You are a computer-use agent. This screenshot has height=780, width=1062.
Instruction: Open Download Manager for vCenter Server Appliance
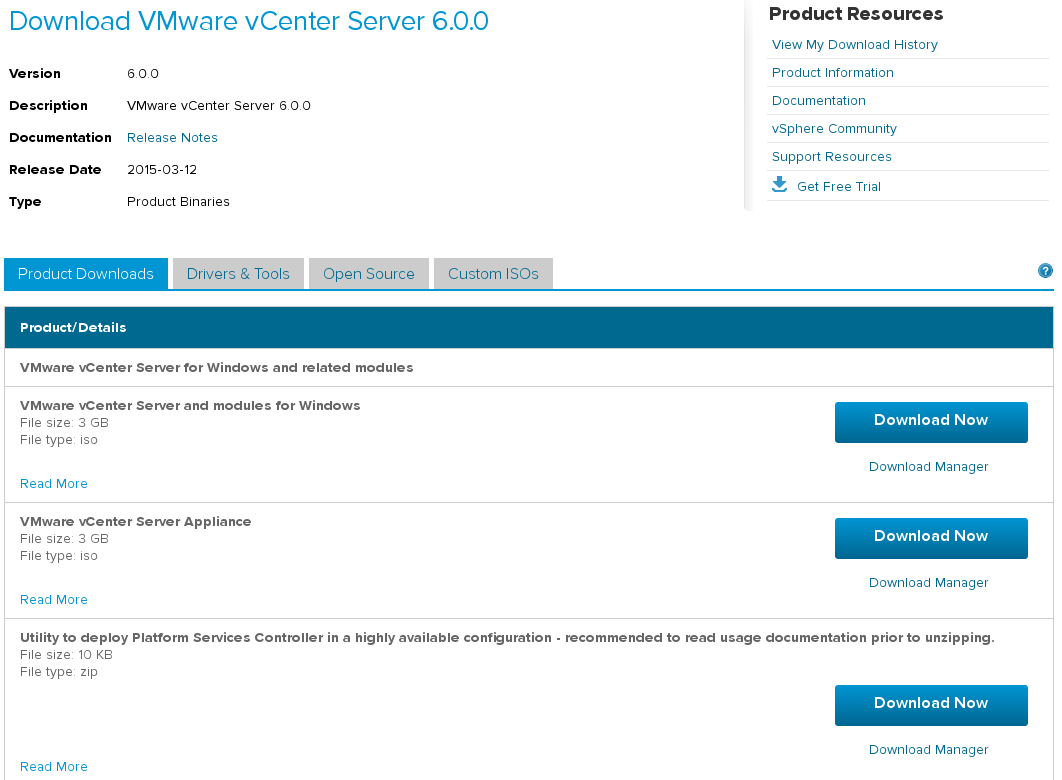[x=928, y=582]
